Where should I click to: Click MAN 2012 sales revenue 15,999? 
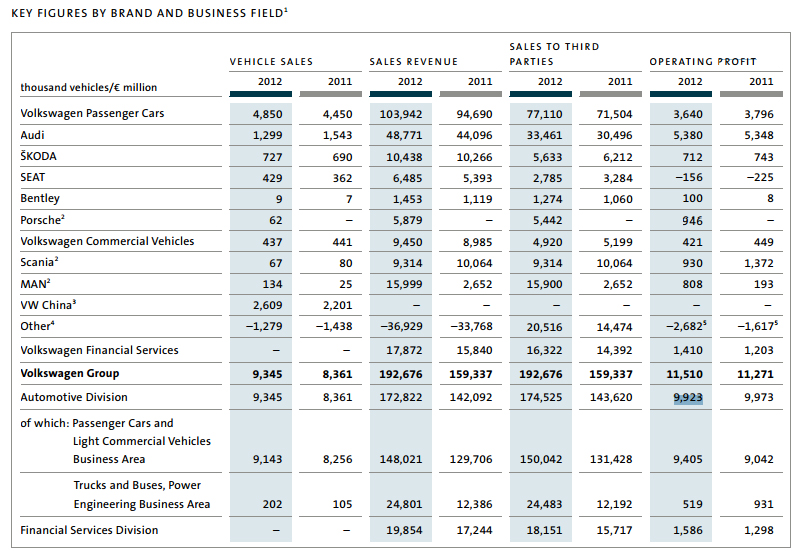tap(404, 284)
